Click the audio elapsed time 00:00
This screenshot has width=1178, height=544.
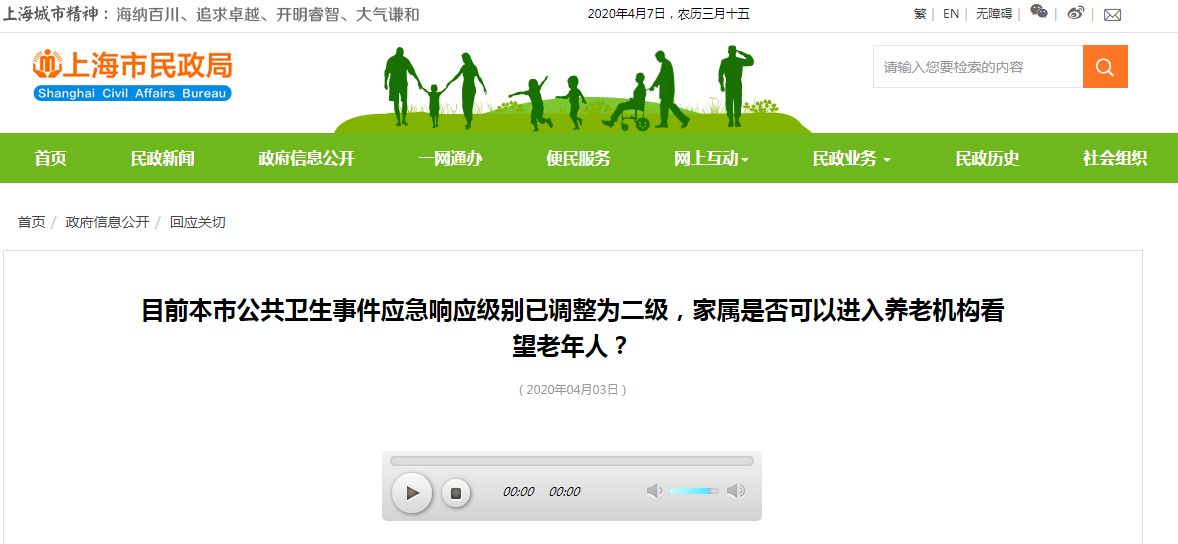point(518,491)
